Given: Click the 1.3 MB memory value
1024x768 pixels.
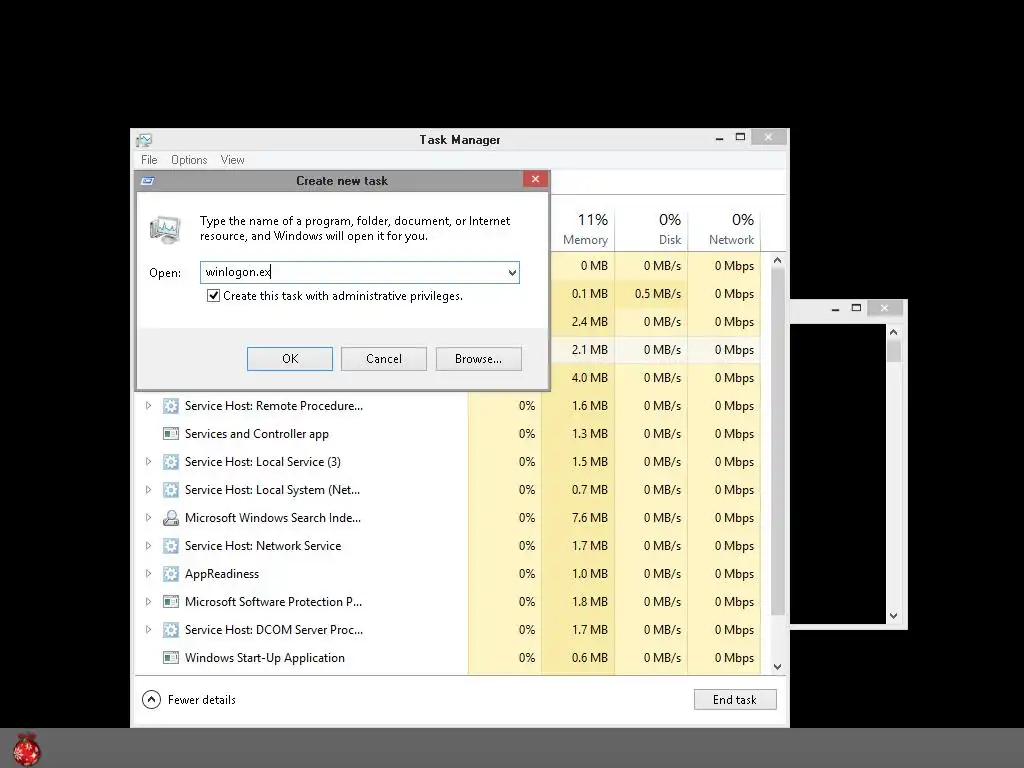Looking at the screenshot, I should pyautogui.click(x=590, y=434).
